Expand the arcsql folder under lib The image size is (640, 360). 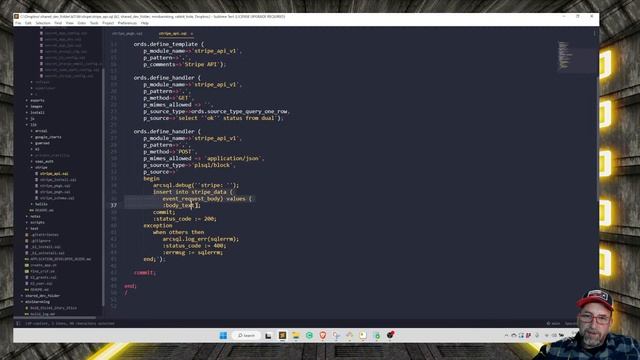click(x=41, y=131)
